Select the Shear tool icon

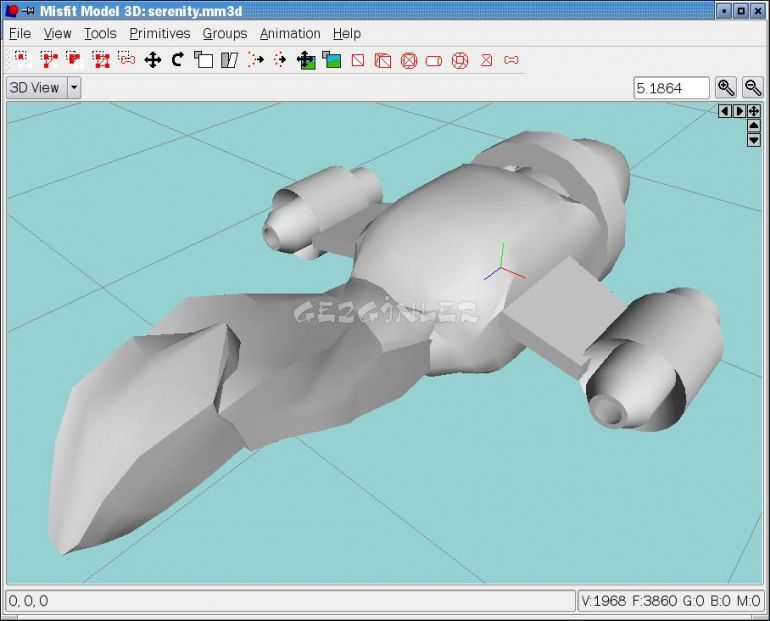coord(229,60)
